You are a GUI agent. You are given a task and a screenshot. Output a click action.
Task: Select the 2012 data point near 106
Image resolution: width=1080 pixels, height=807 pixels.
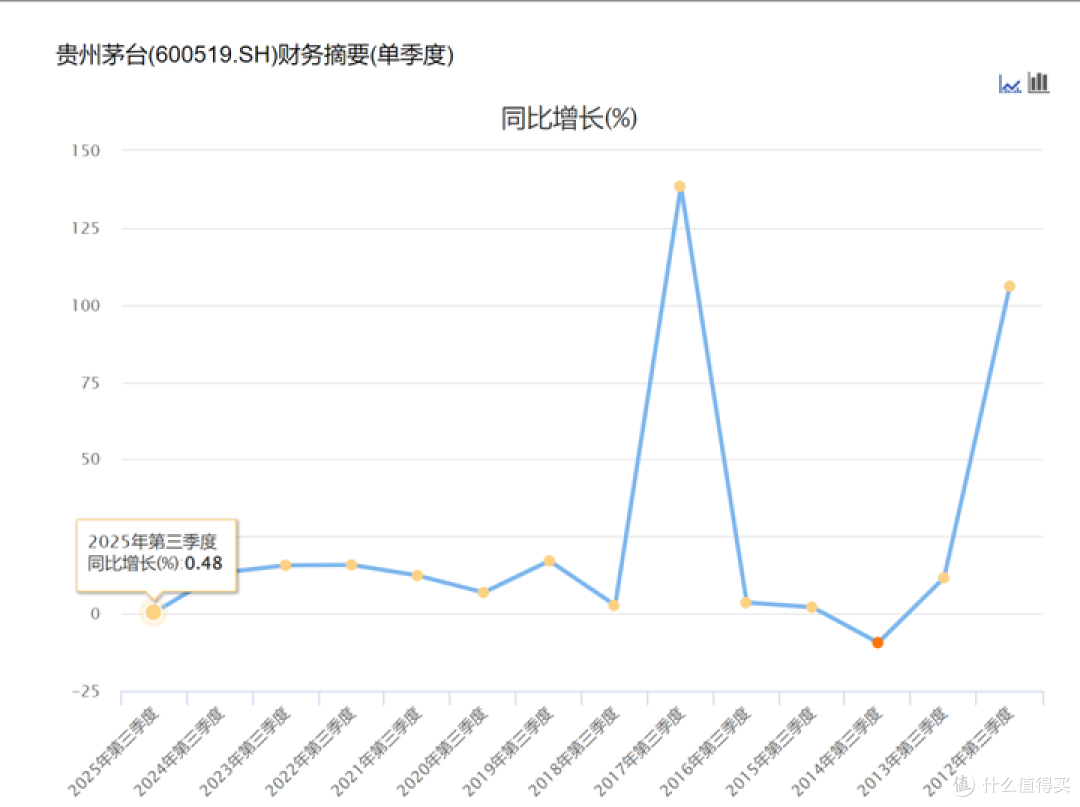tap(1009, 286)
